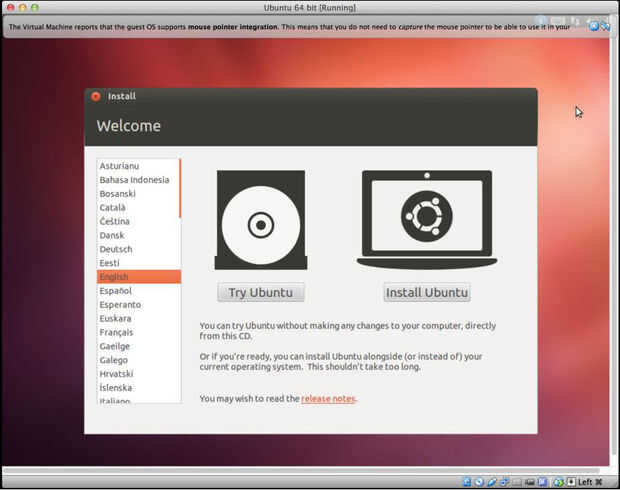Select Galego language
The width and height of the screenshot is (620, 490).
click(138, 360)
